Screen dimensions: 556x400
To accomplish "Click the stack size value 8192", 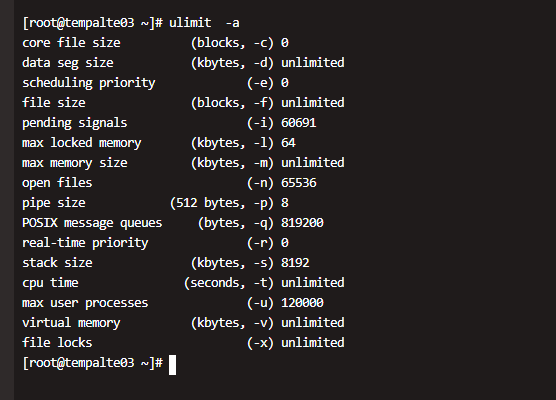I will click(295, 263).
